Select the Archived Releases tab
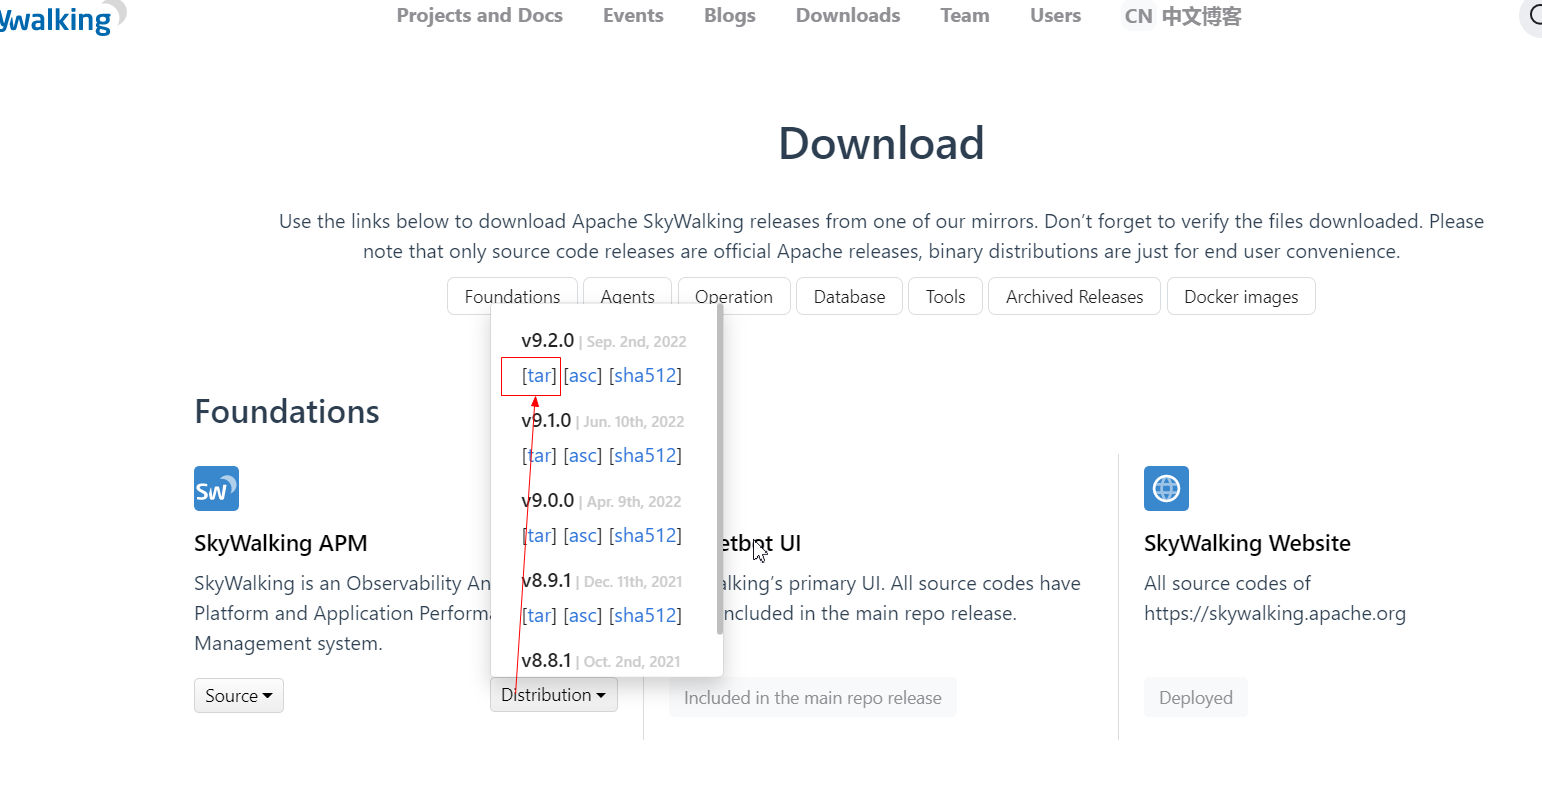The image size is (1542, 788). pos(1074,296)
